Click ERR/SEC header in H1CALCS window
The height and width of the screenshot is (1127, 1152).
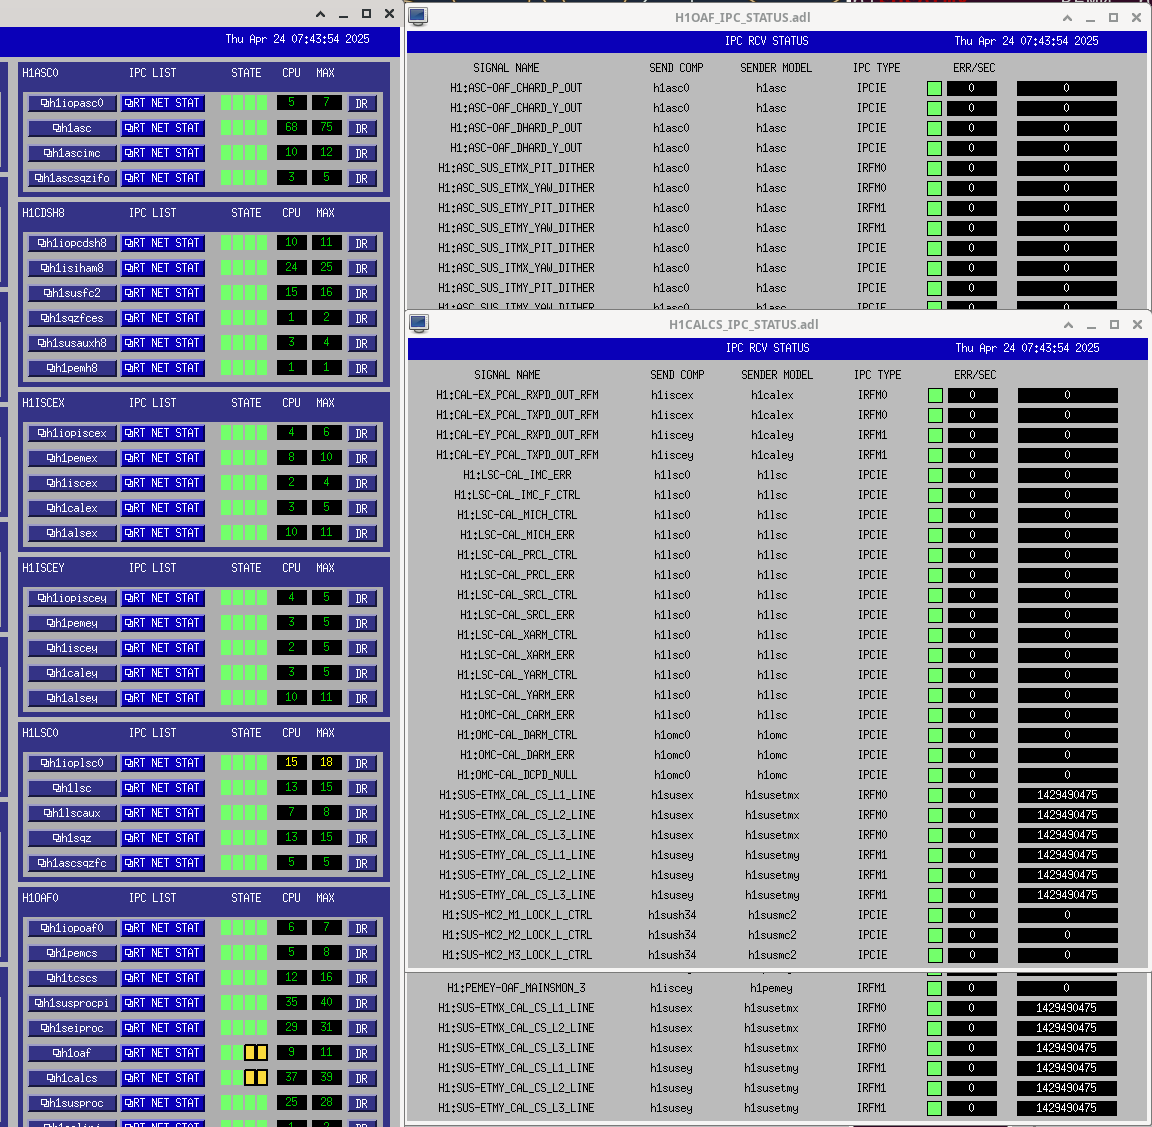[x=975, y=375]
